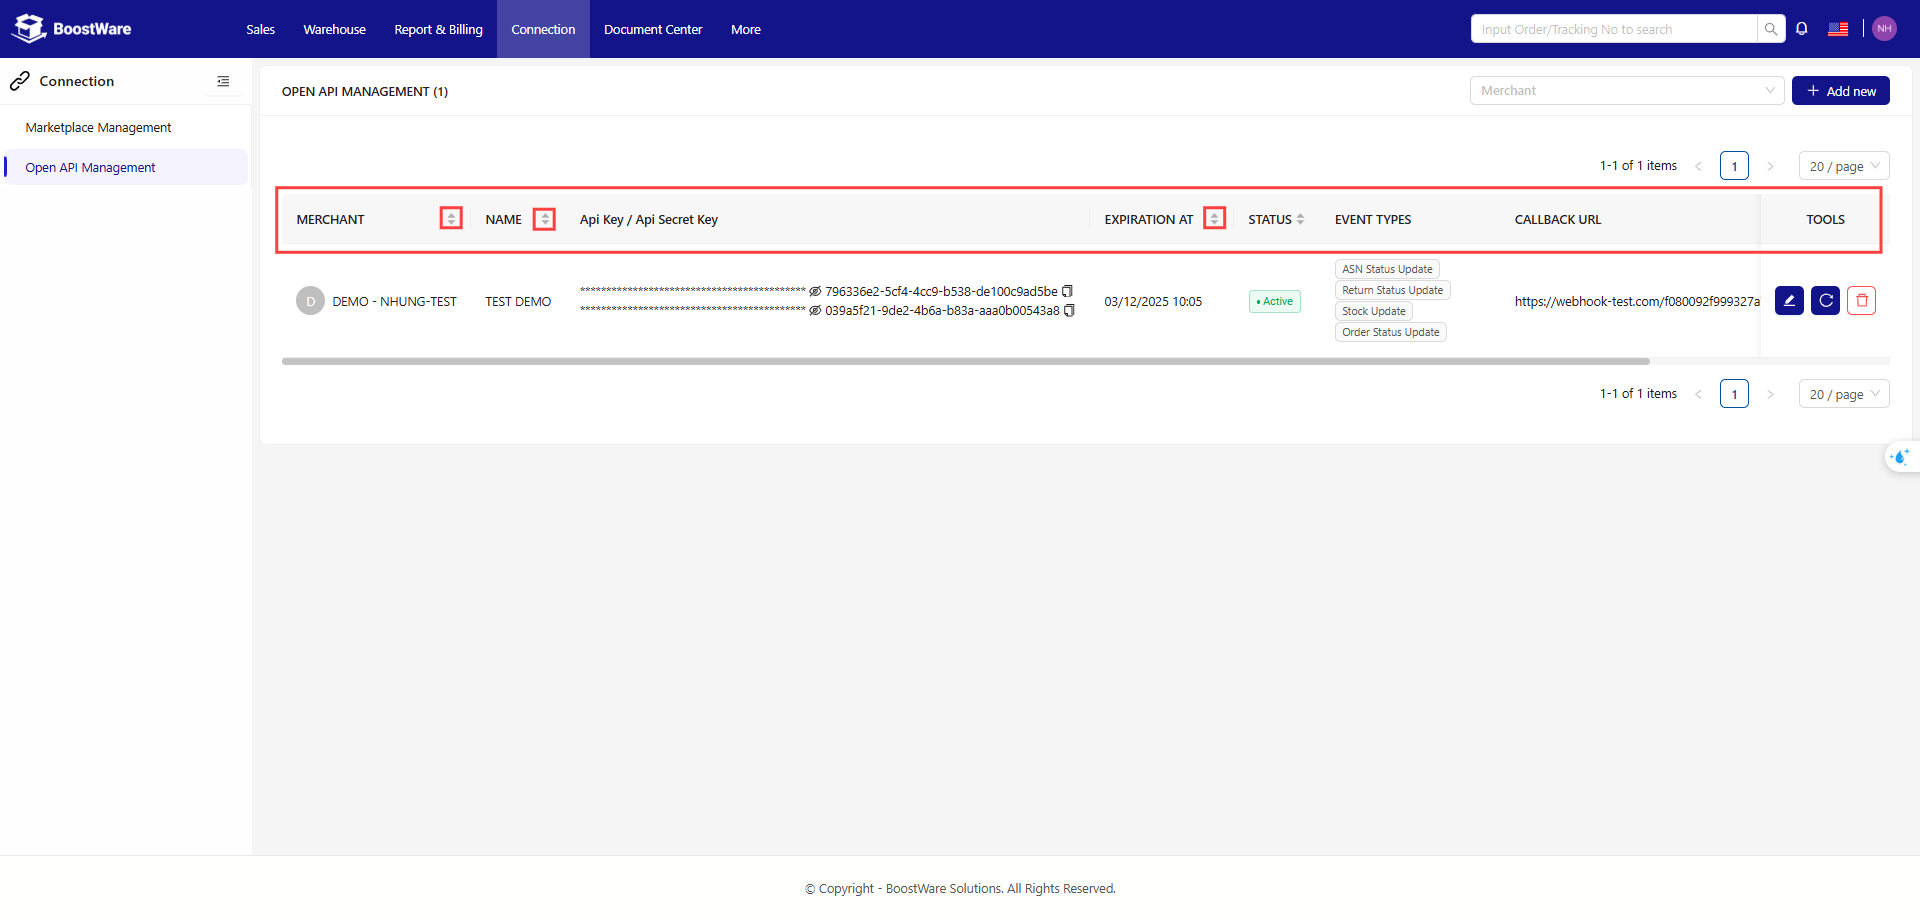Click the OPEN API MANAGEMENT (1) heading
The width and height of the screenshot is (1920, 919).
coord(365,91)
